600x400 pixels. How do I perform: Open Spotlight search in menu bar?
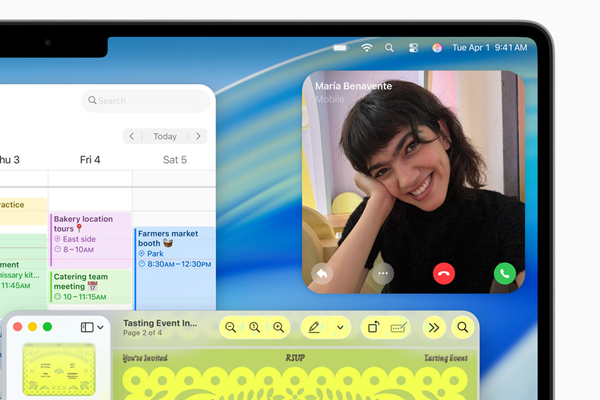(x=389, y=48)
